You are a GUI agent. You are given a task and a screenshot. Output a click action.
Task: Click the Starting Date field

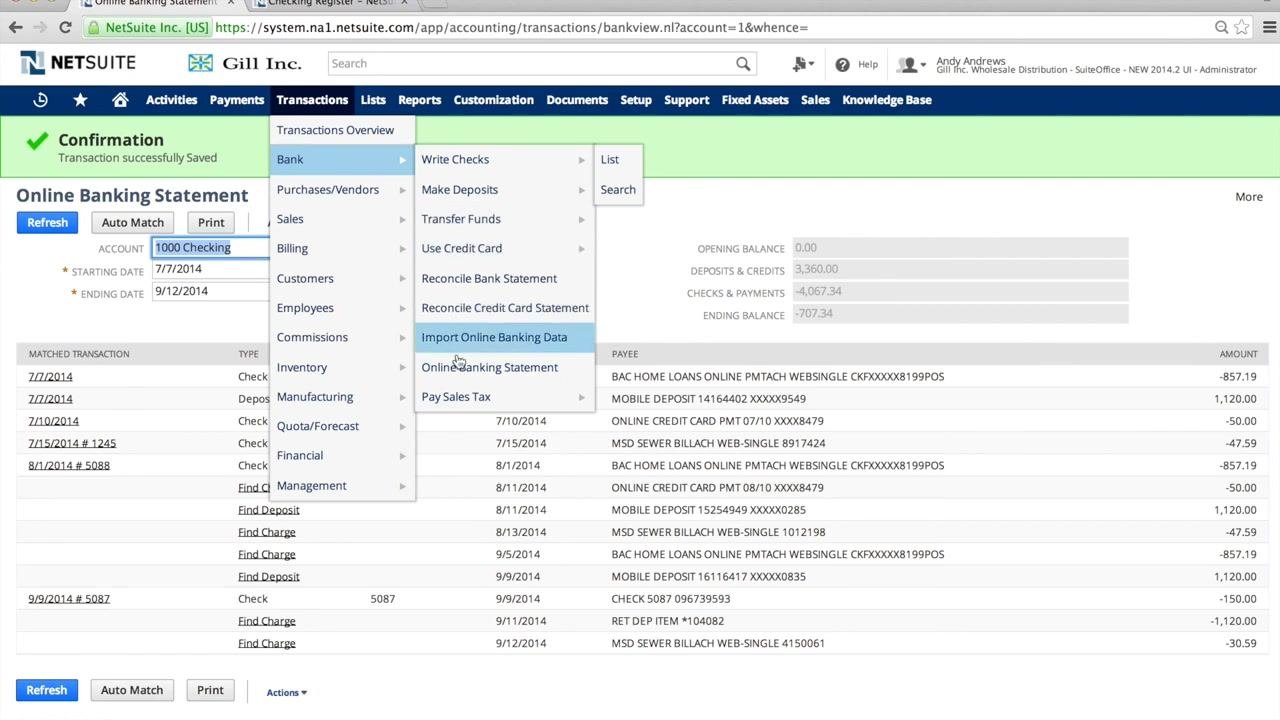[x=210, y=269]
